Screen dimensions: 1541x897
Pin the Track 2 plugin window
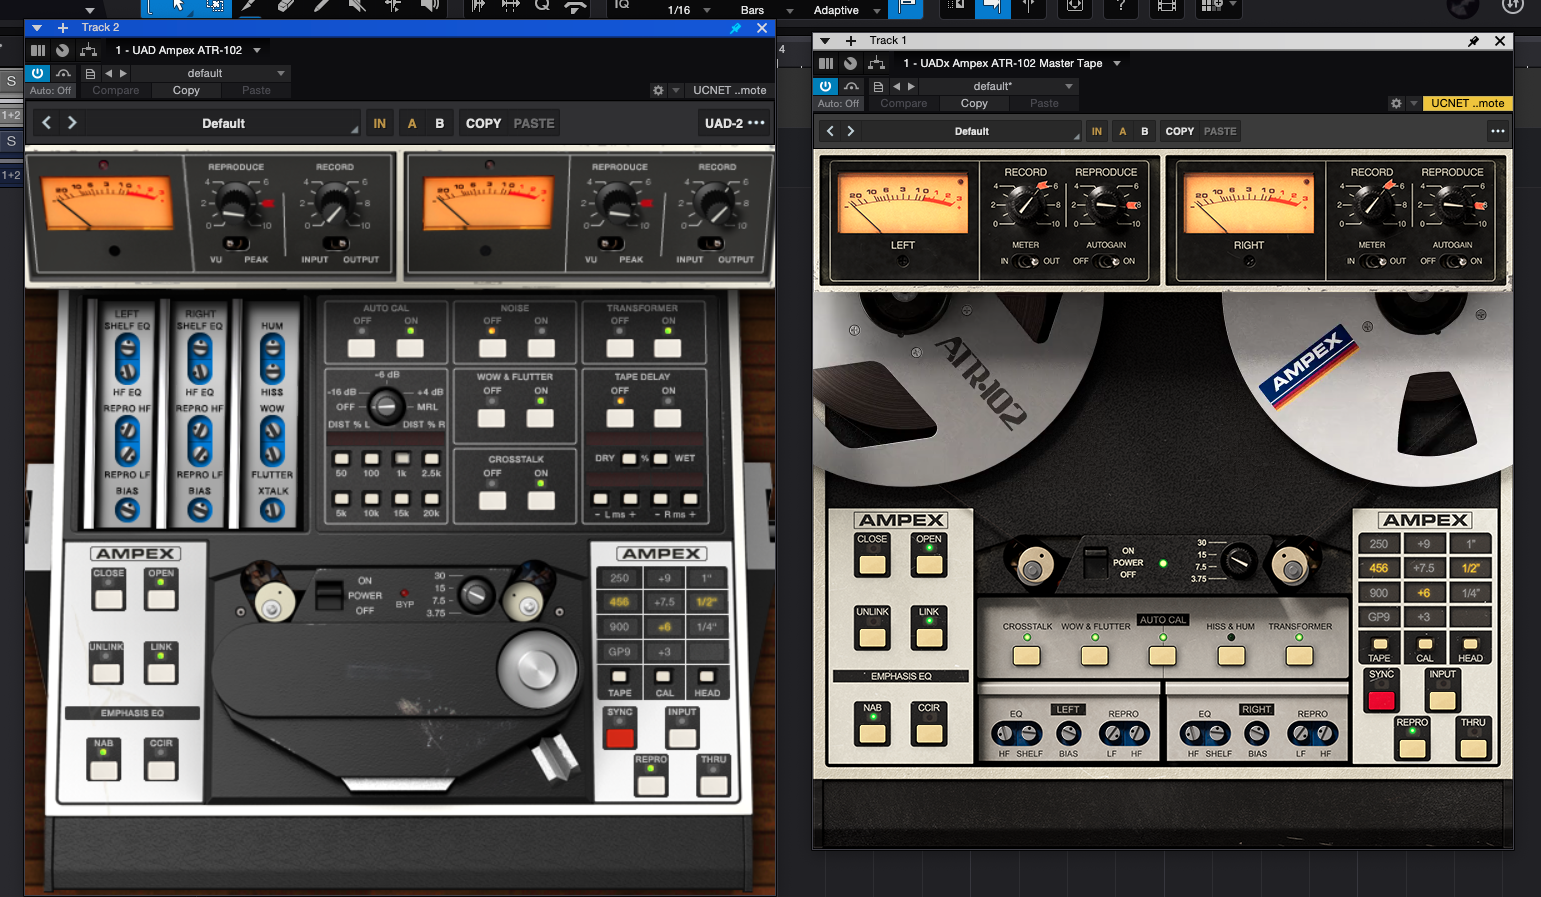pyautogui.click(x=736, y=28)
